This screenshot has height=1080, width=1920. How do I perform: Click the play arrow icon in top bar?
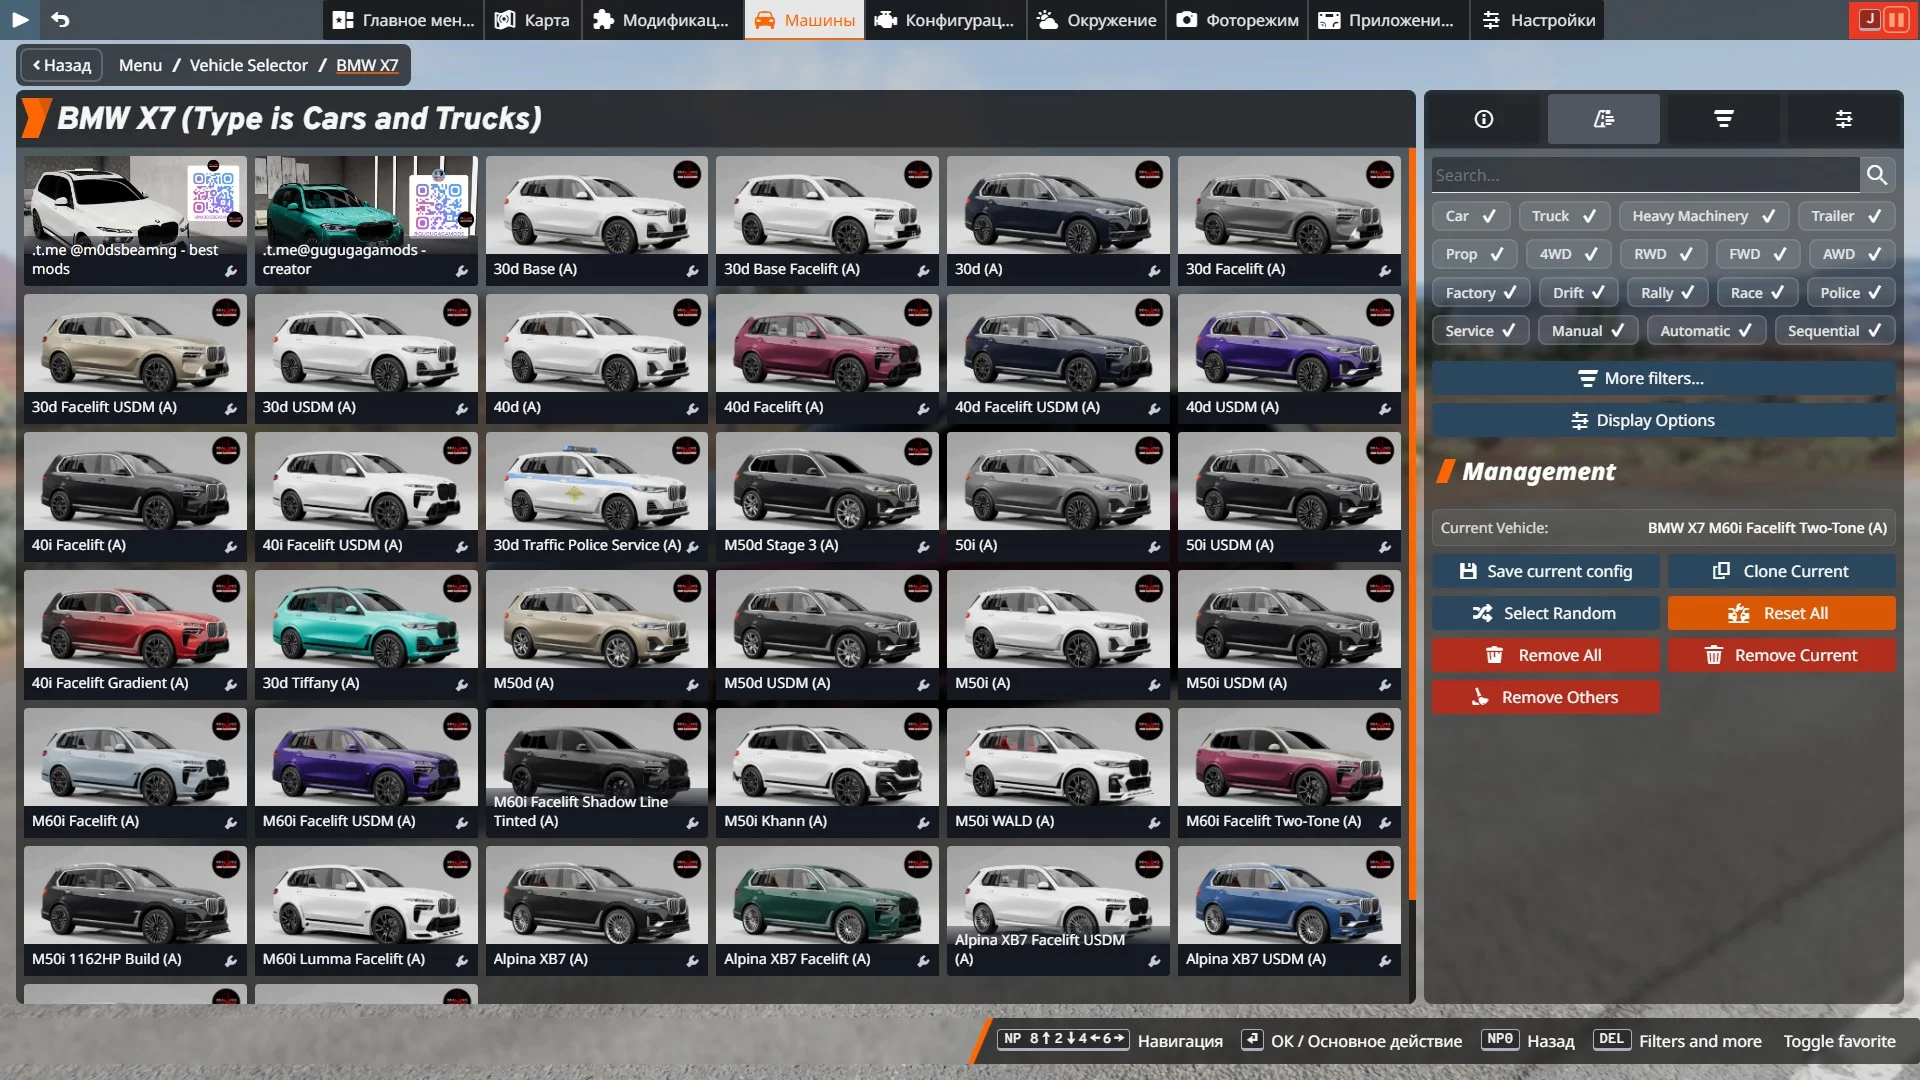[x=20, y=19]
